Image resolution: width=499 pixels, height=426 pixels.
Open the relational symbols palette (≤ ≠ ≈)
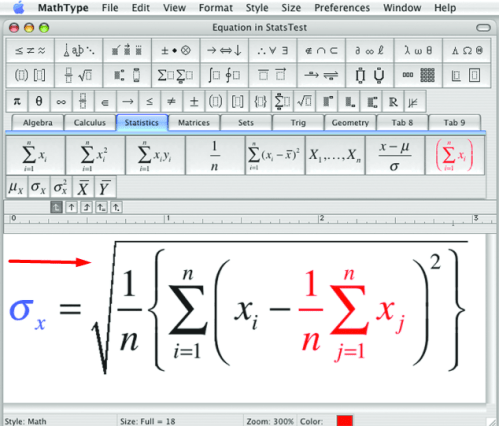point(30,50)
